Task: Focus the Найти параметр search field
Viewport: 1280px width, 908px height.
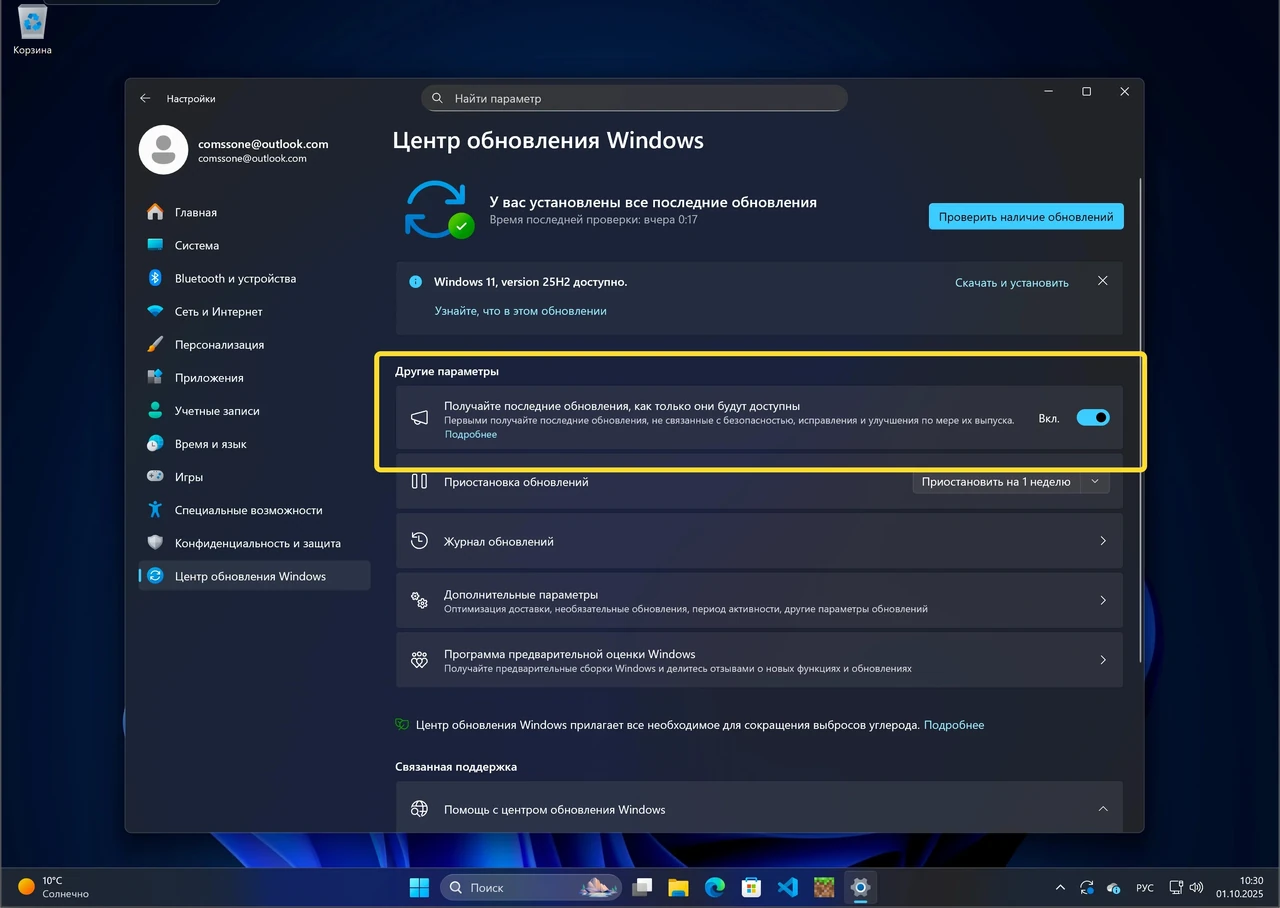Action: (x=634, y=98)
